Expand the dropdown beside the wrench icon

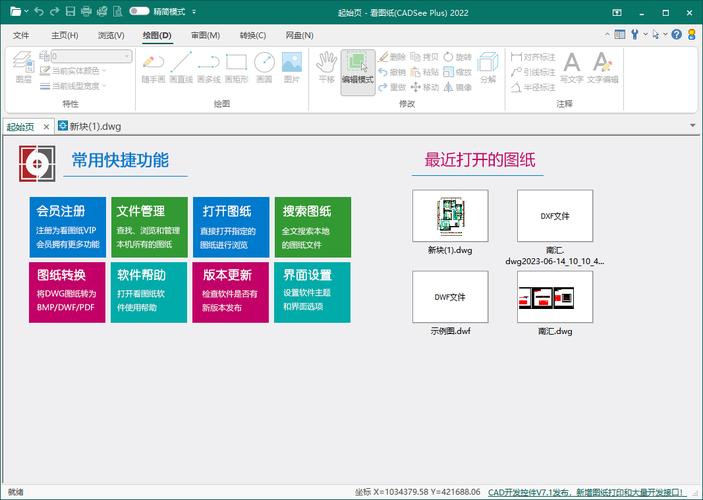pyautogui.click(x=646, y=34)
